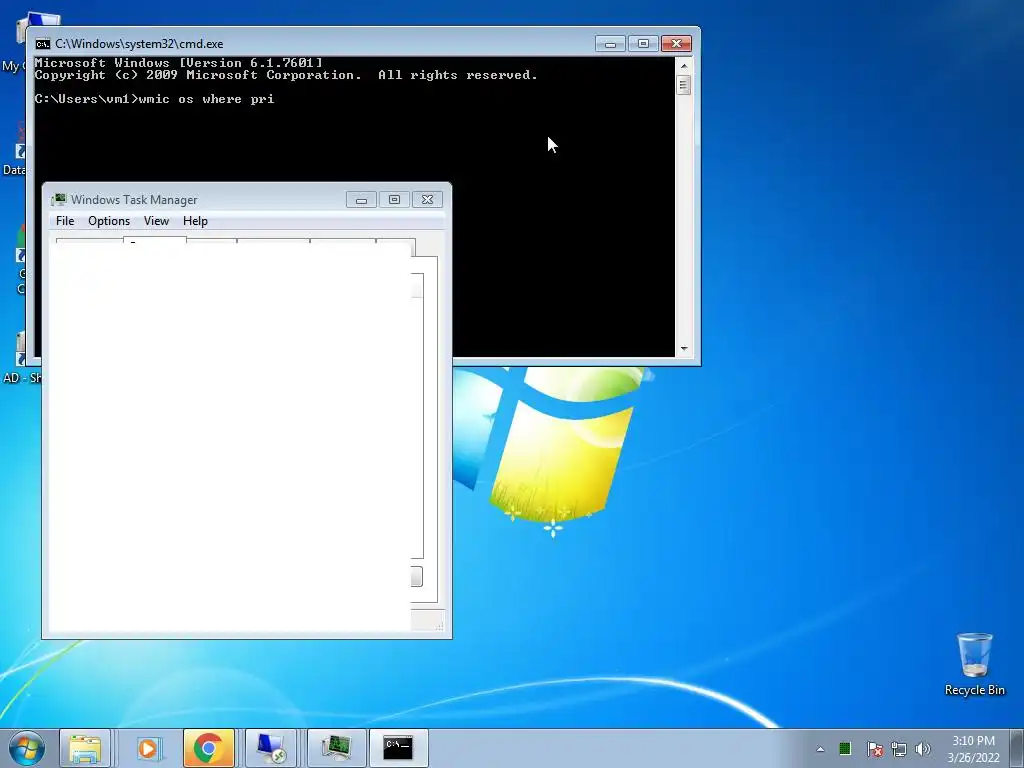
Task: Open the View menu in Task Manager
Action: (156, 221)
